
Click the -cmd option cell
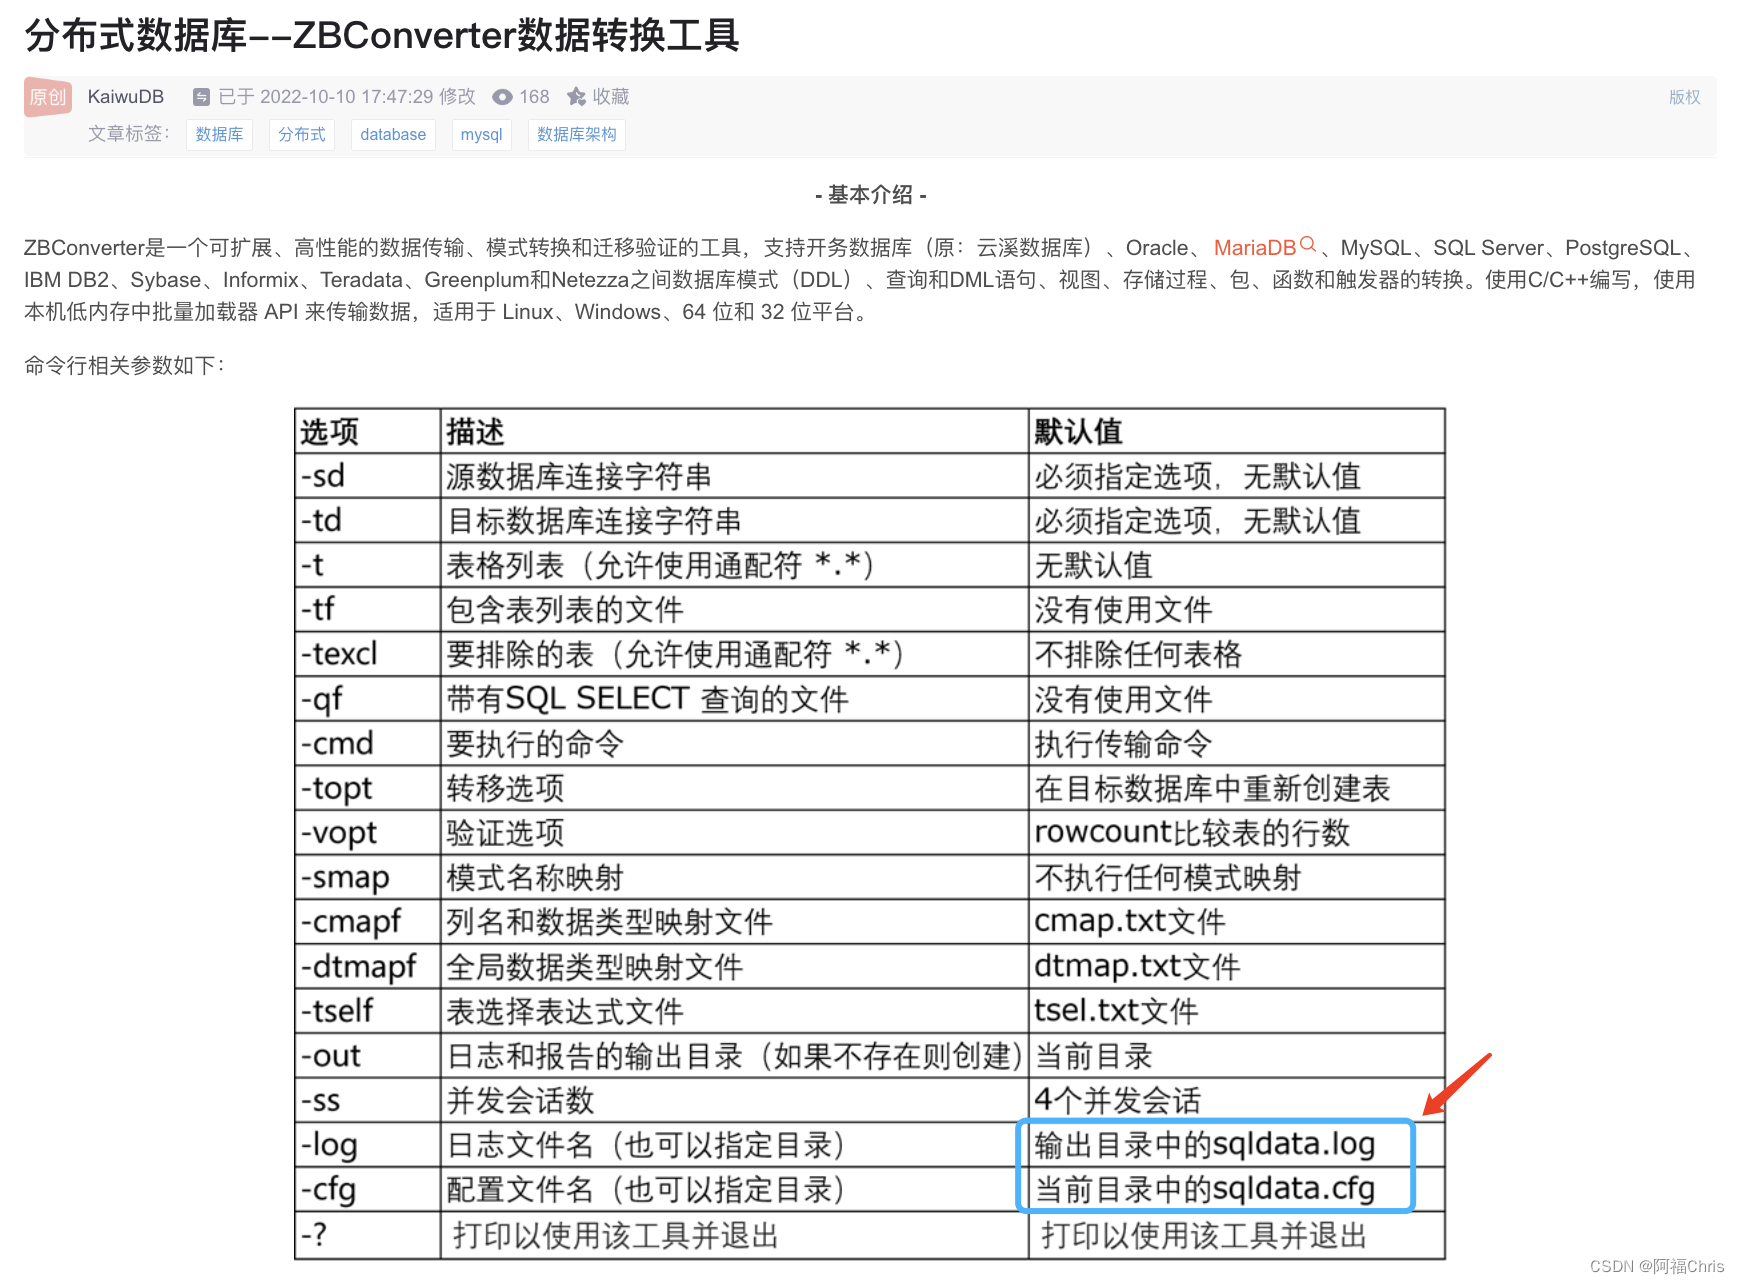point(368,743)
